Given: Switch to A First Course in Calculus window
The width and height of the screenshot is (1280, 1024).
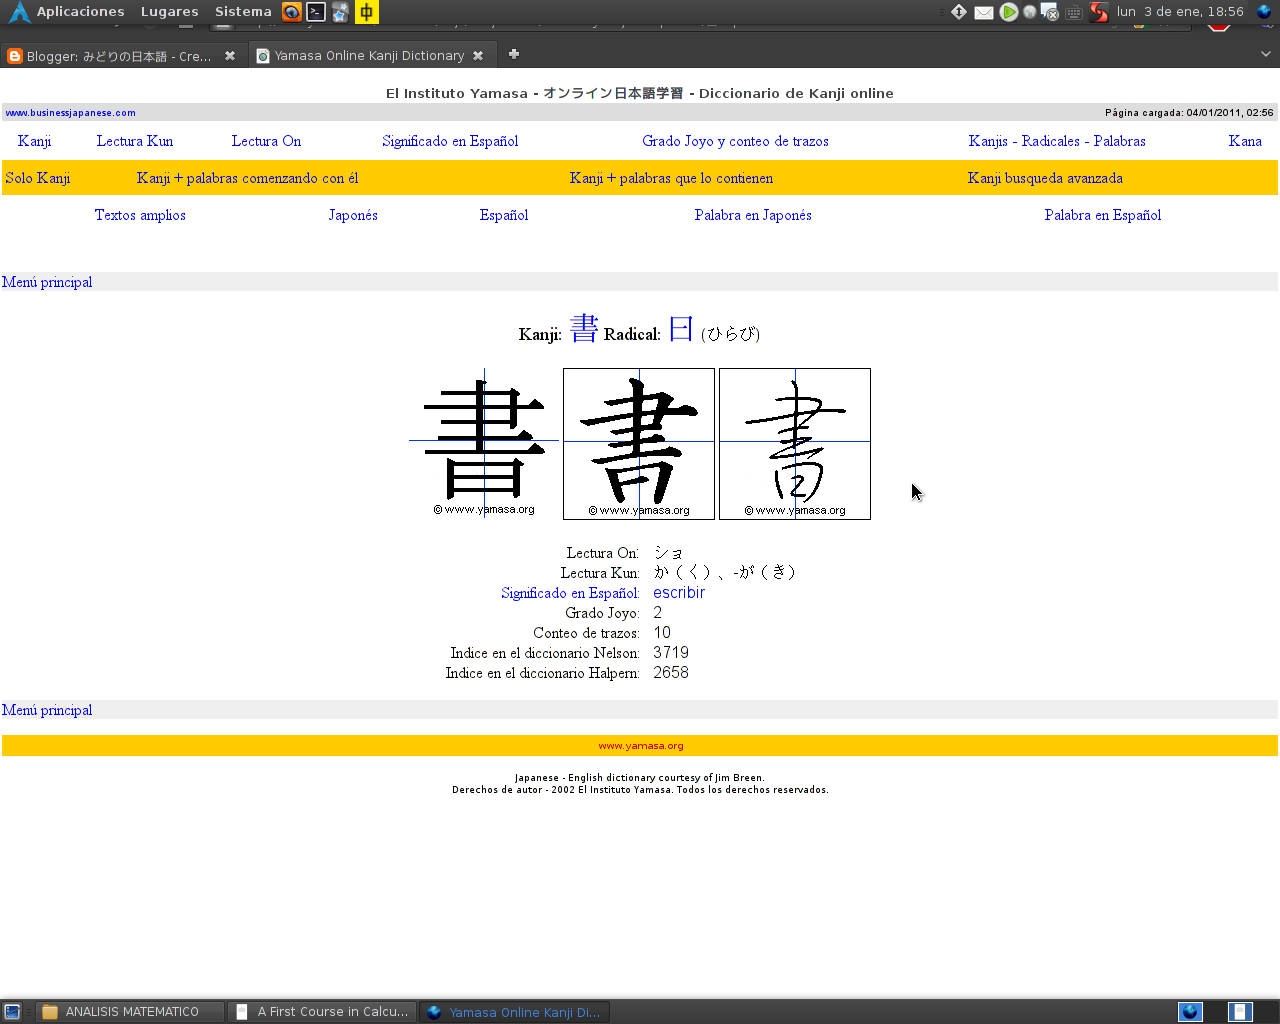Looking at the screenshot, I should pyautogui.click(x=321, y=1012).
